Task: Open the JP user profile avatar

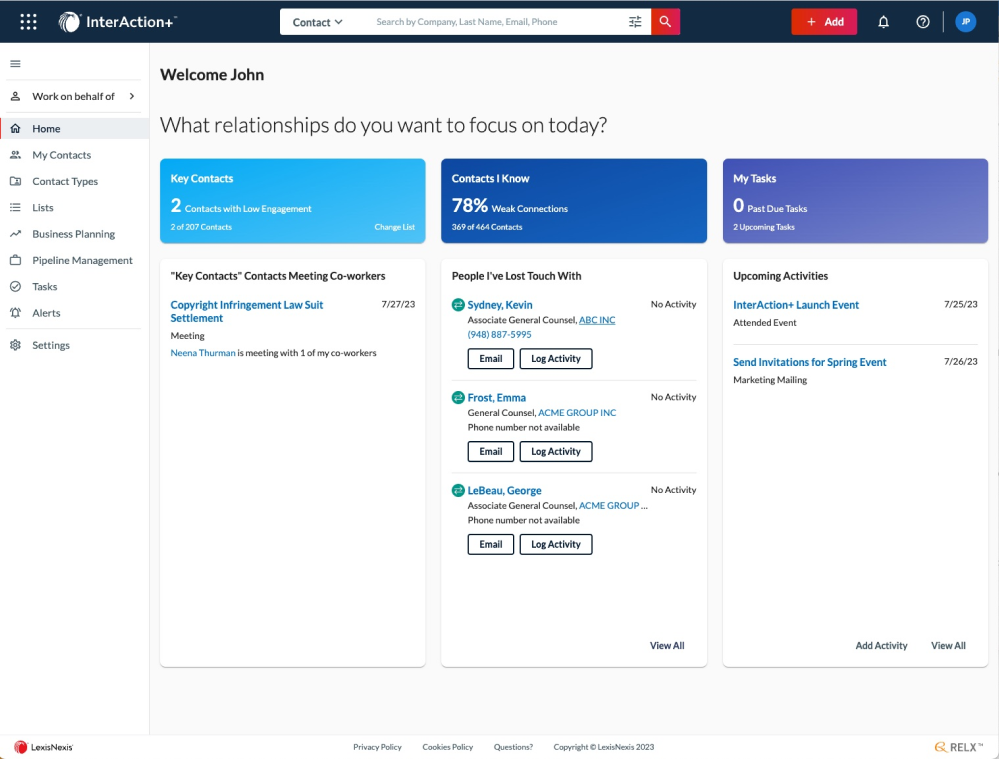Action: coord(966,22)
